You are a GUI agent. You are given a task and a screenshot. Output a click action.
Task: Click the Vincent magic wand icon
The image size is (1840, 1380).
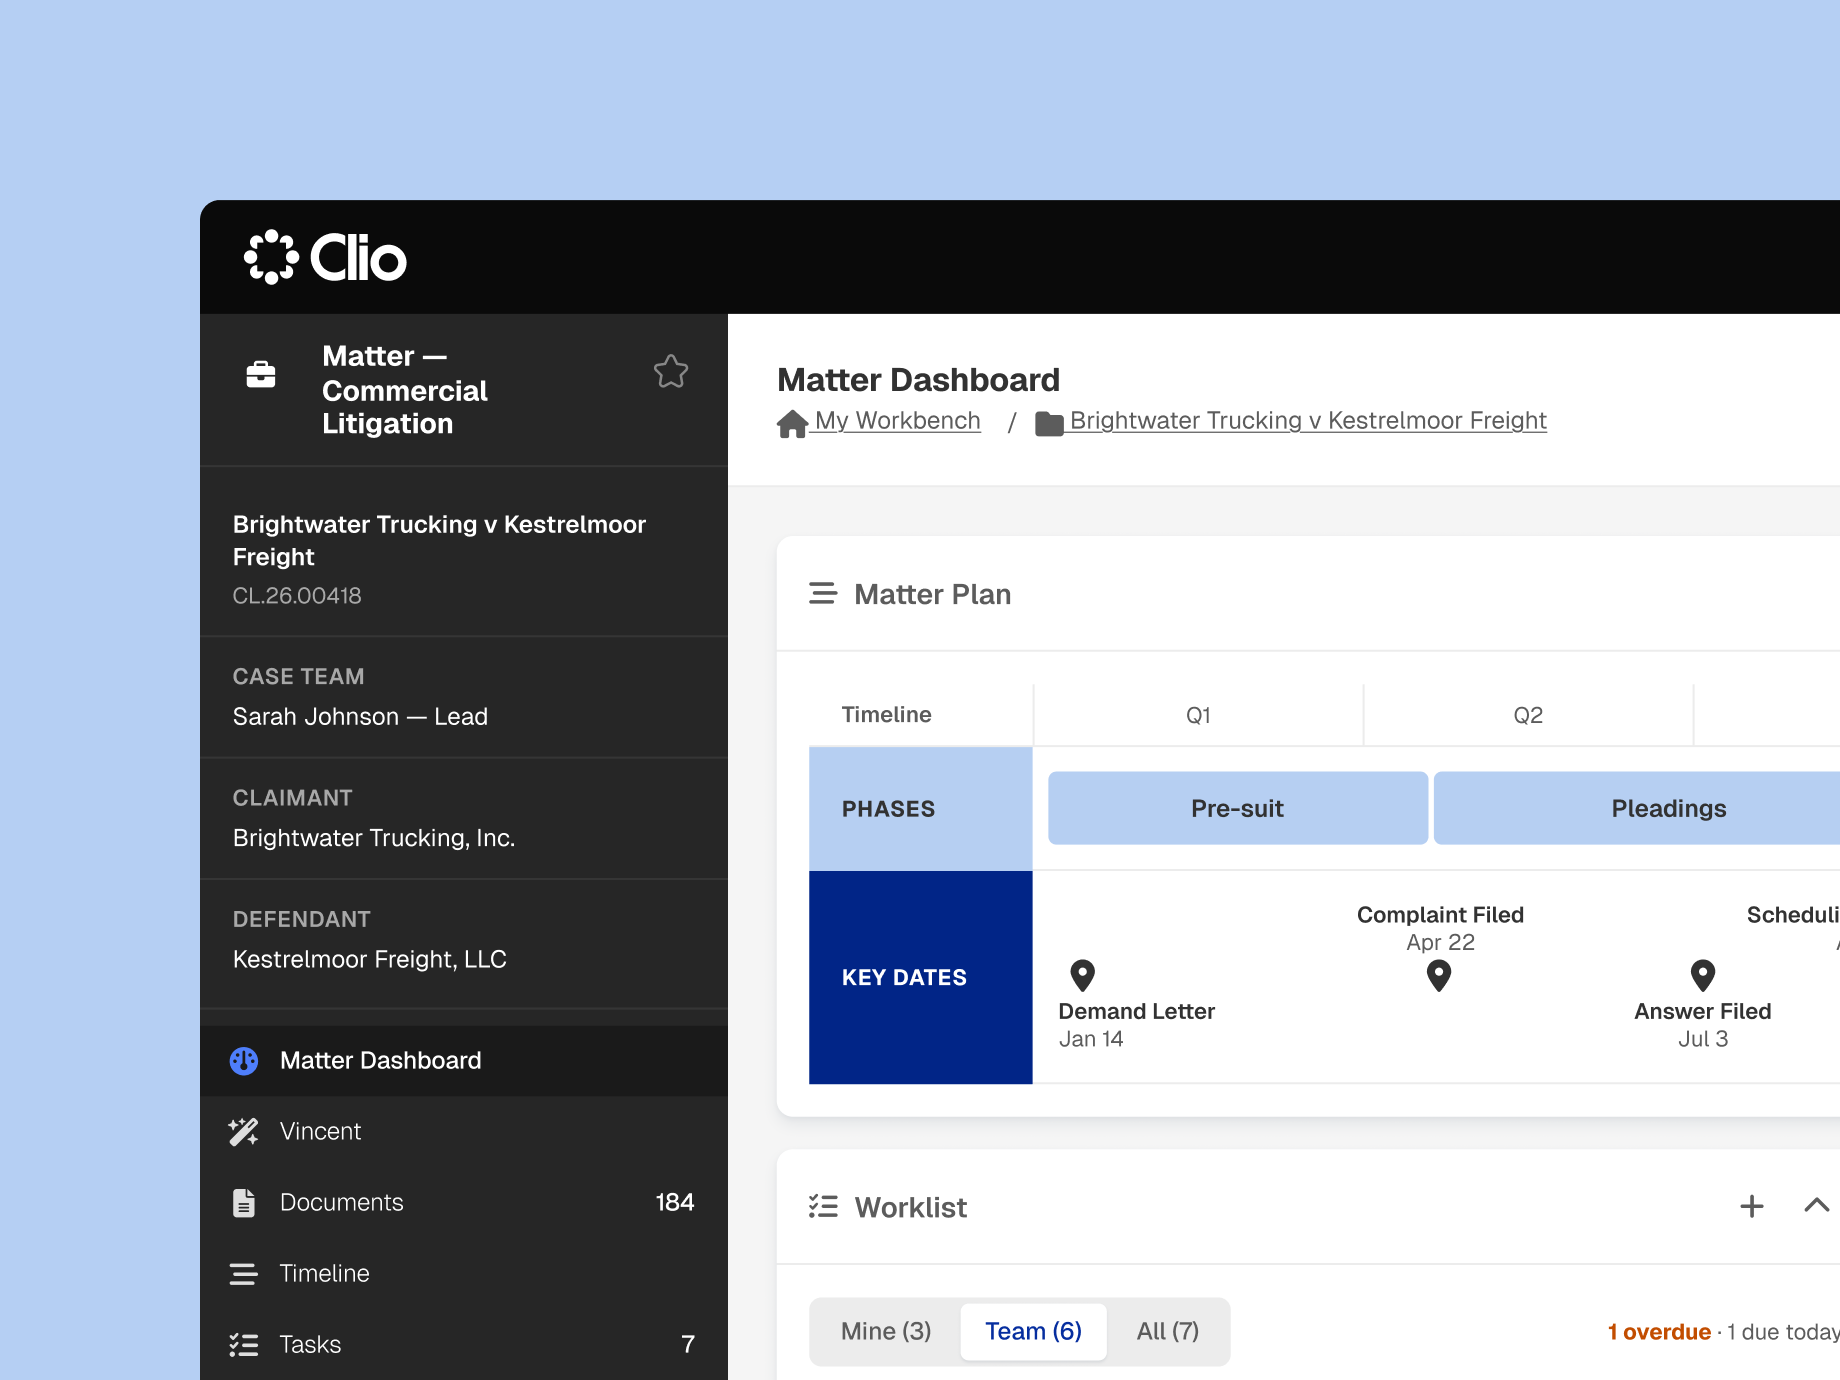pos(244,1131)
